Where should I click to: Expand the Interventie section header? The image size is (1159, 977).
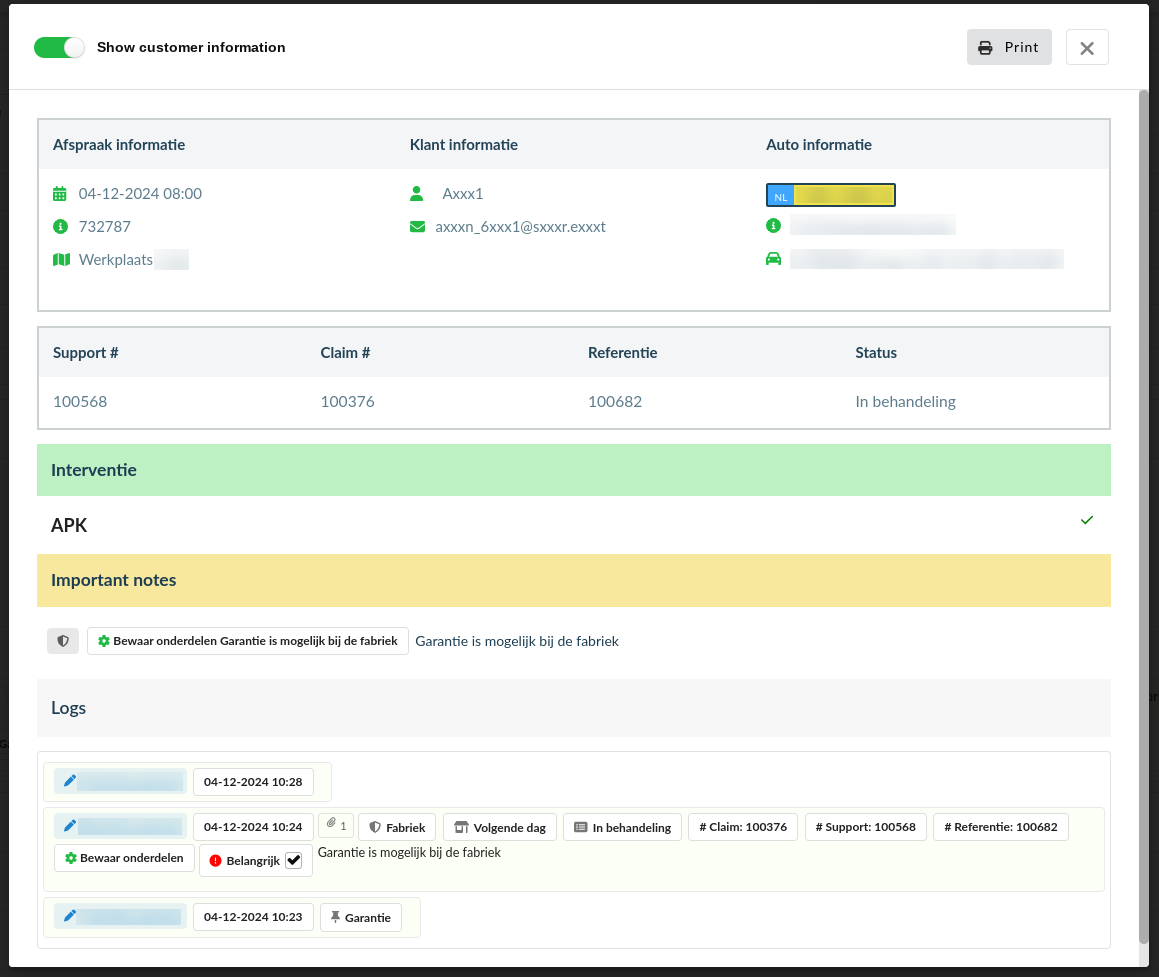[573, 470]
